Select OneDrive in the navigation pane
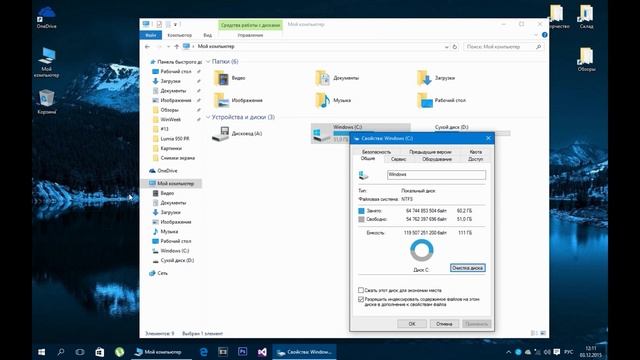 coord(167,171)
